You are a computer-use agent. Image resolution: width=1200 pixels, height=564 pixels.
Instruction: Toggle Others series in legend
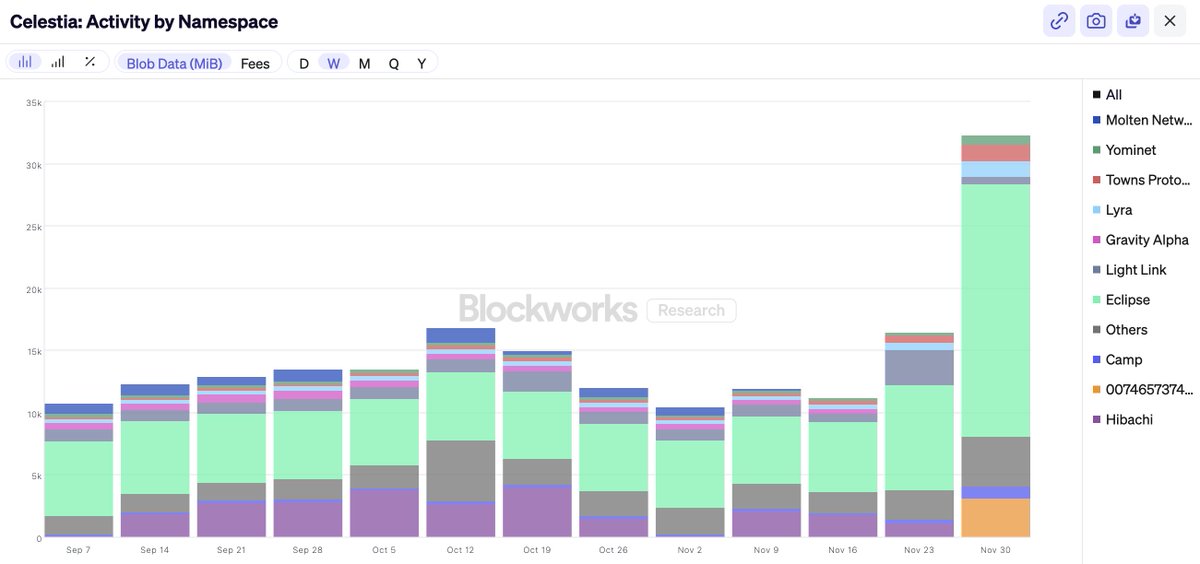(x=1119, y=330)
